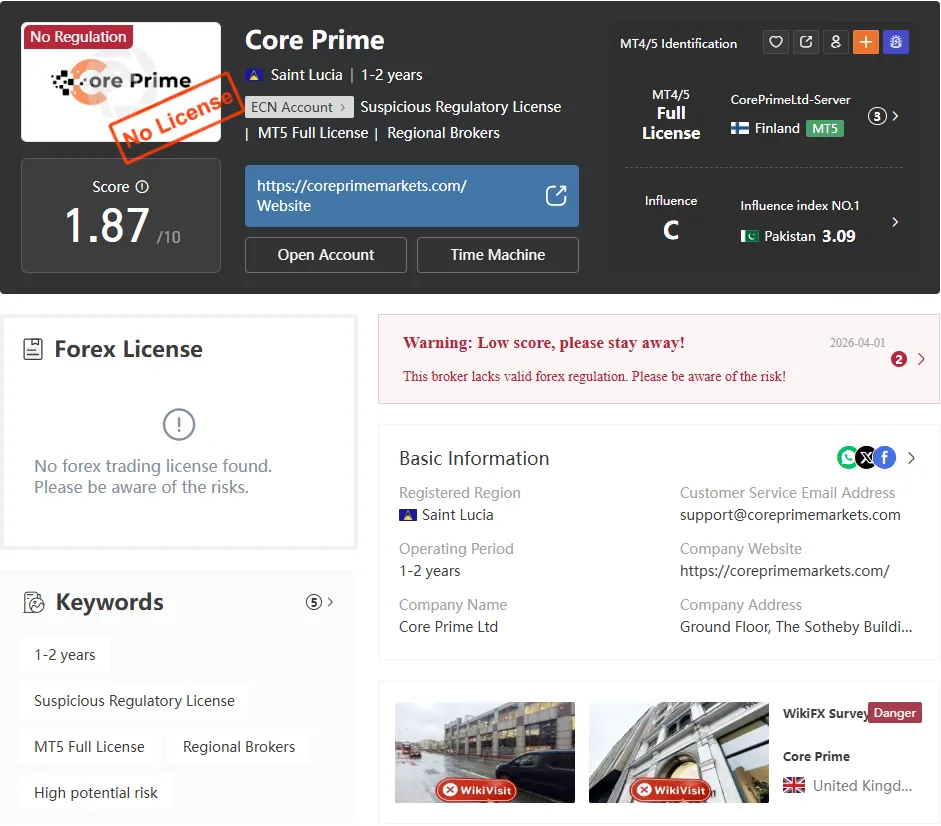Click 'Warning: Low score, please stay away!' text
This screenshot has width=941, height=826.
tap(544, 343)
